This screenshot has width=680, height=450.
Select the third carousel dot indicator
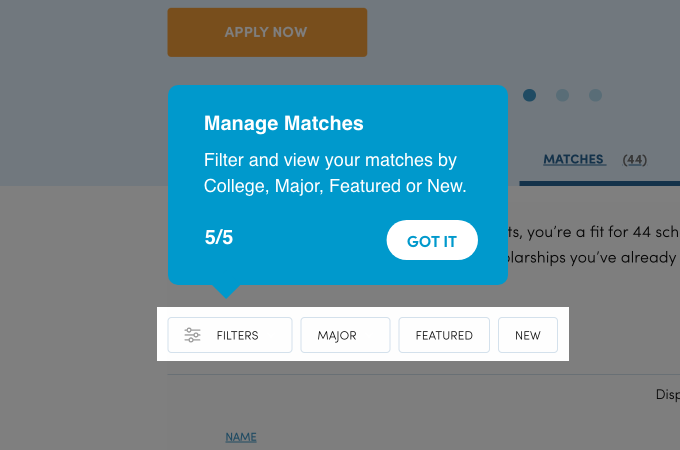595,95
